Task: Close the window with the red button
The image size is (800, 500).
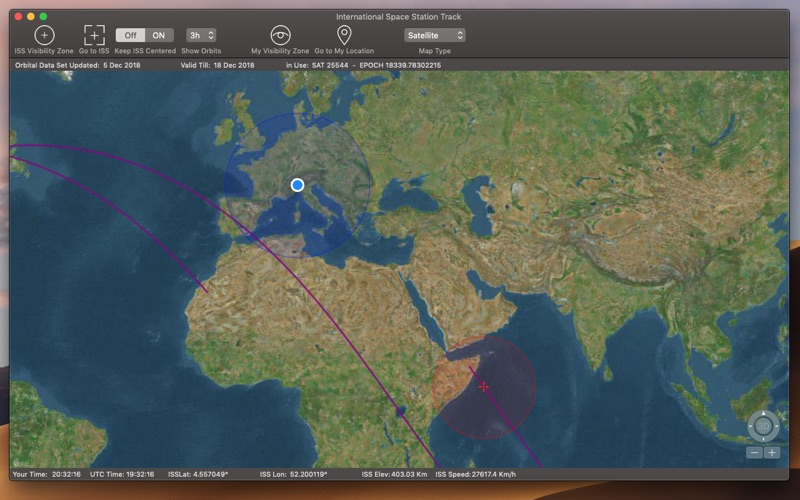Action: point(18,17)
